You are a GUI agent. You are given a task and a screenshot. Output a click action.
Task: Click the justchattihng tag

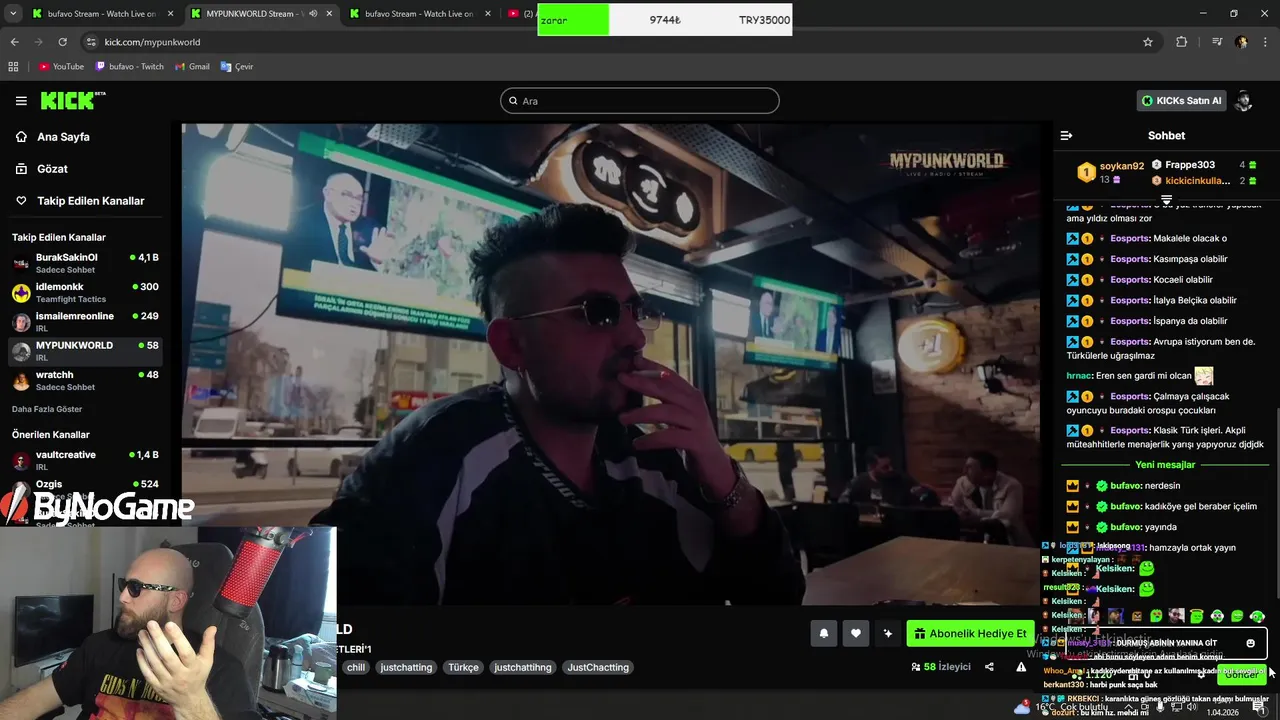point(523,667)
